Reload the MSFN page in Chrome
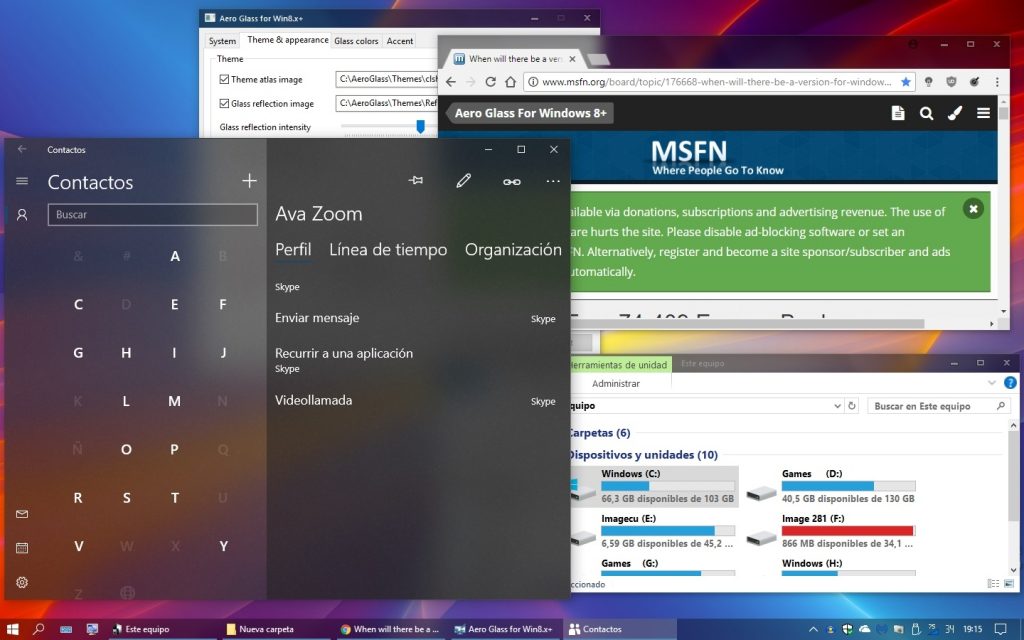Image resolution: width=1024 pixels, height=640 pixels. [490, 82]
